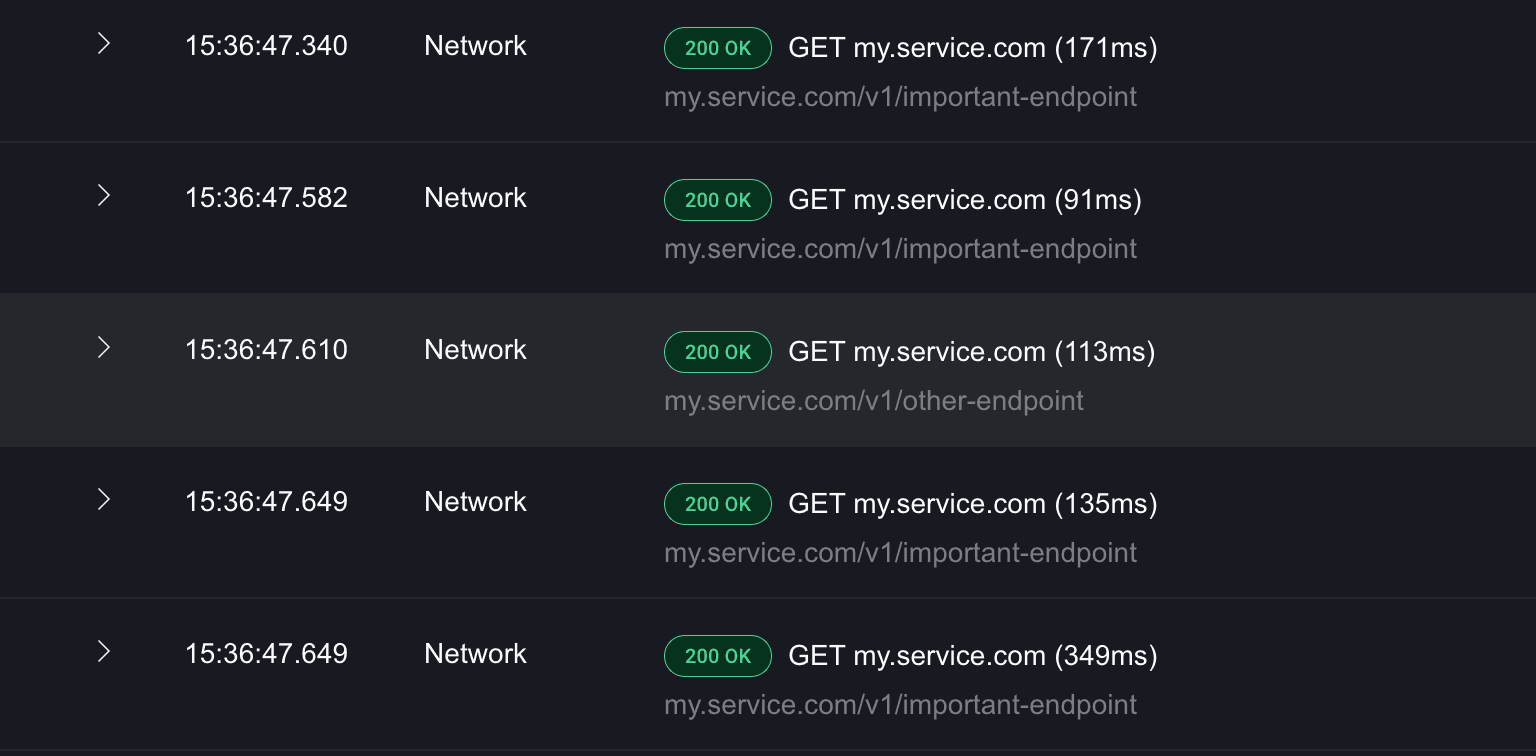Click the 15:36:47.582 timestamp
Screen dimensions: 1536x756
266,198
